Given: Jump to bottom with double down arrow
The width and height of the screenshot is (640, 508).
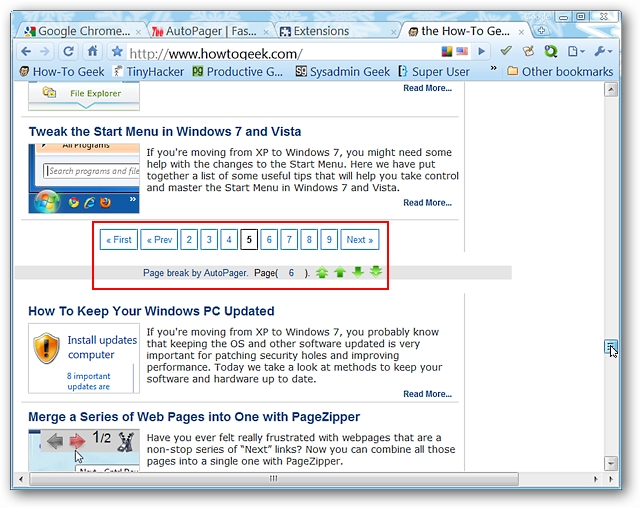Looking at the screenshot, I should [376, 272].
